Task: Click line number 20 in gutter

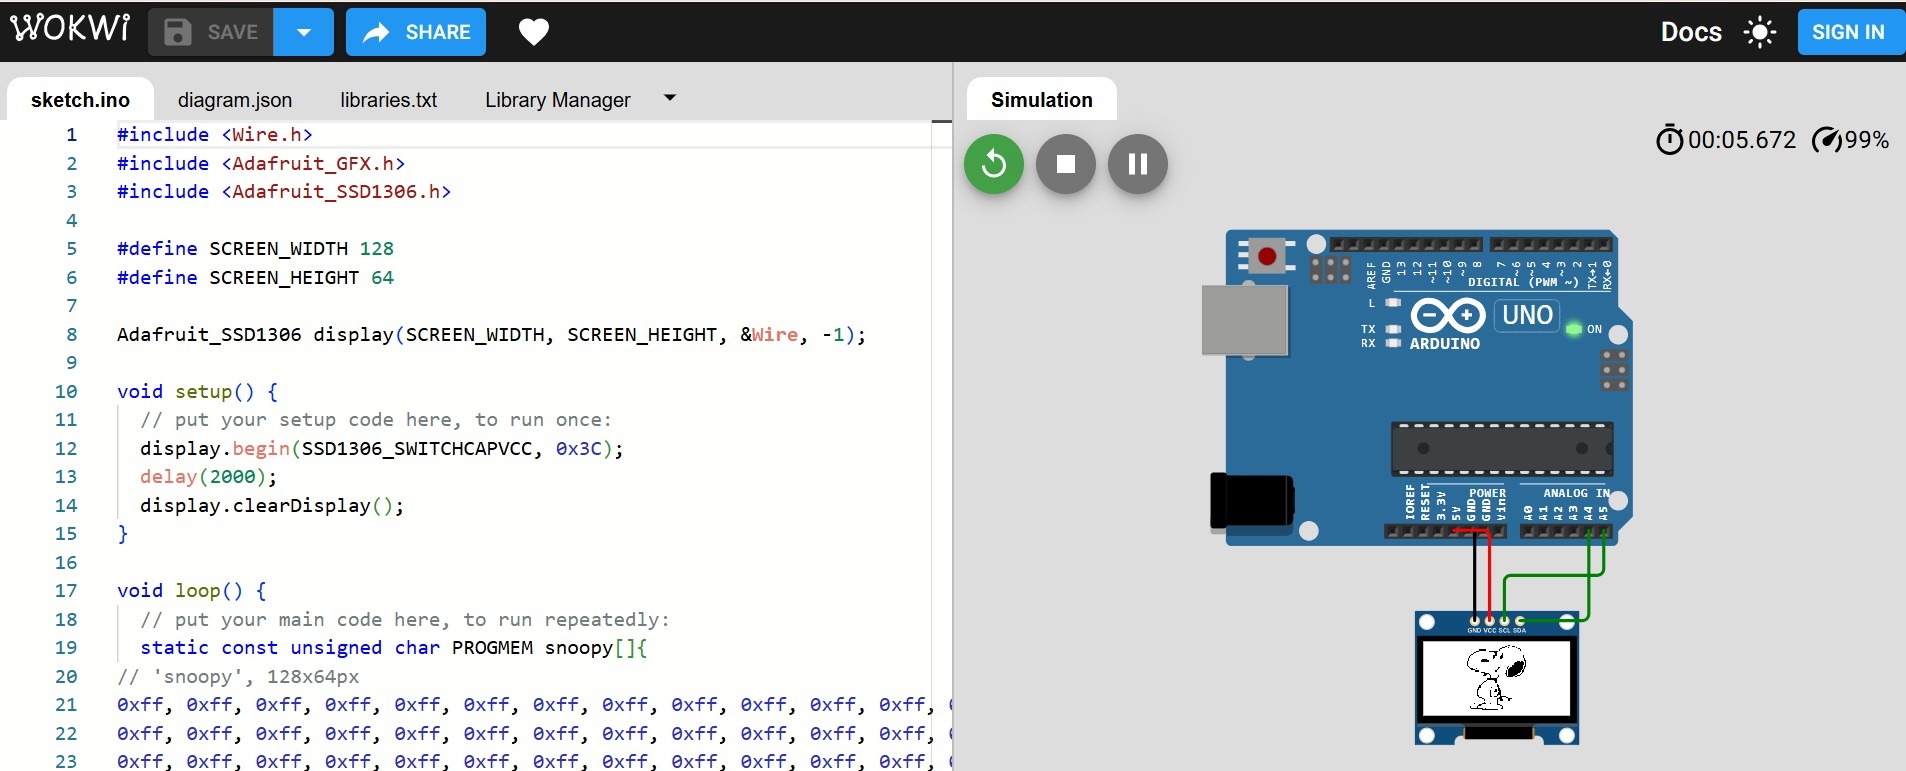Action: 66,676
